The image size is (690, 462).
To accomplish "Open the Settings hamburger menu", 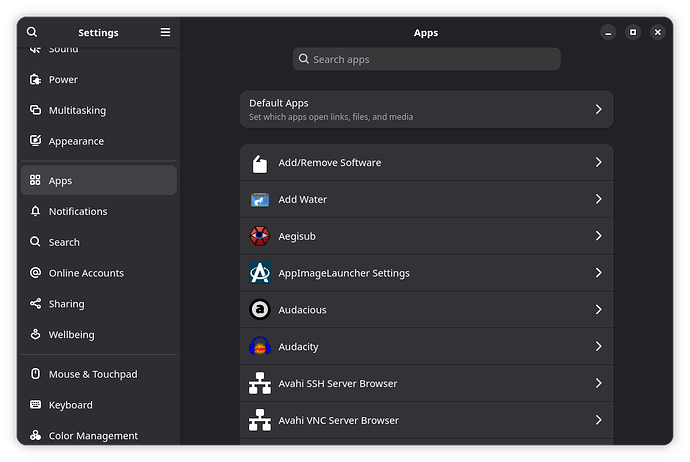I will (165, 32).
